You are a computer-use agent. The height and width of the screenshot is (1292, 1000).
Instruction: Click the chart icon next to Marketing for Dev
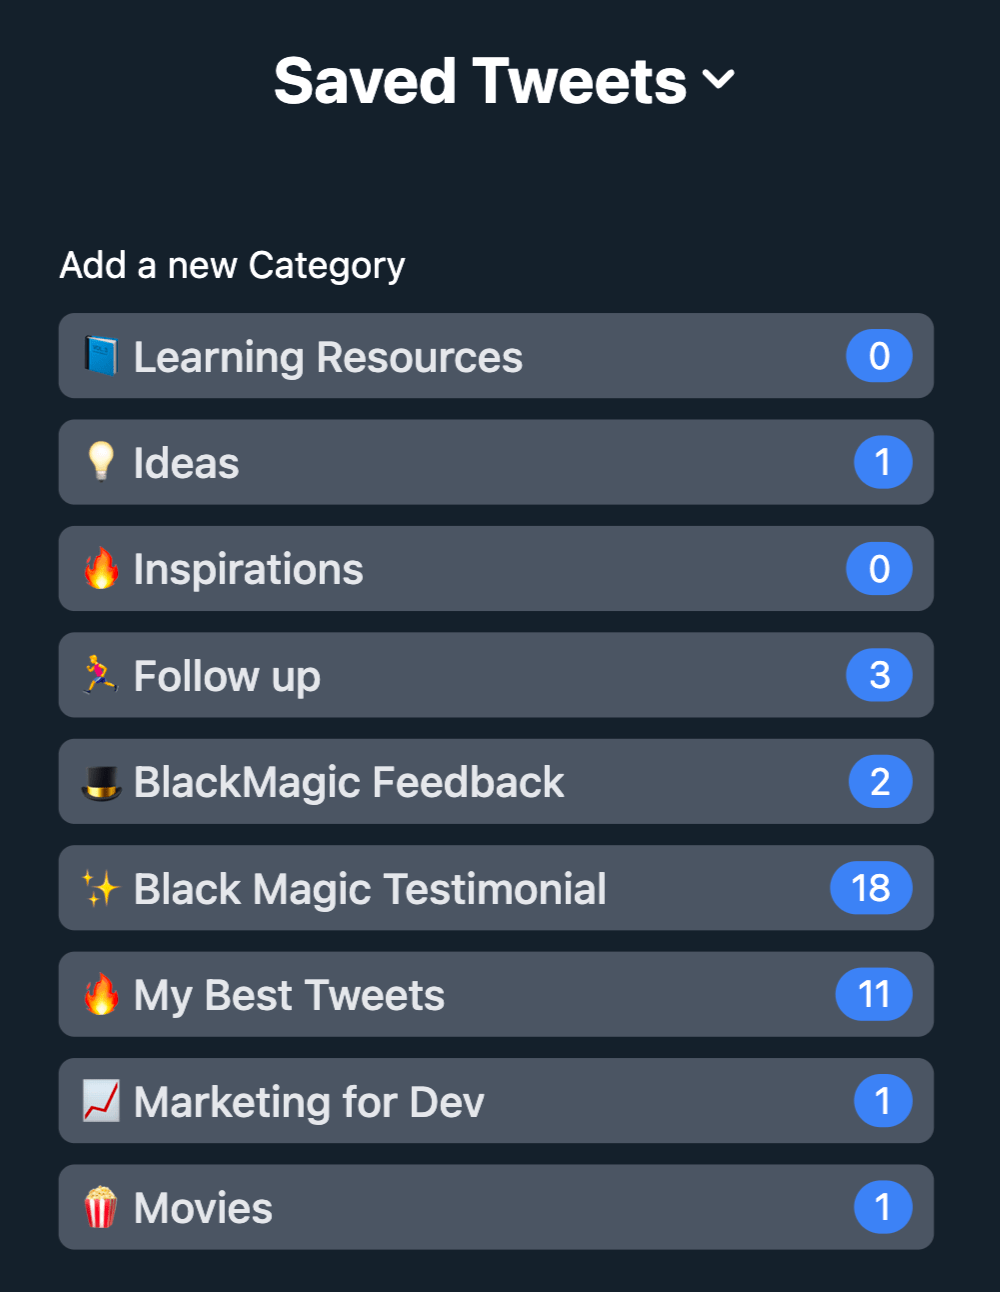(101, 1101)
